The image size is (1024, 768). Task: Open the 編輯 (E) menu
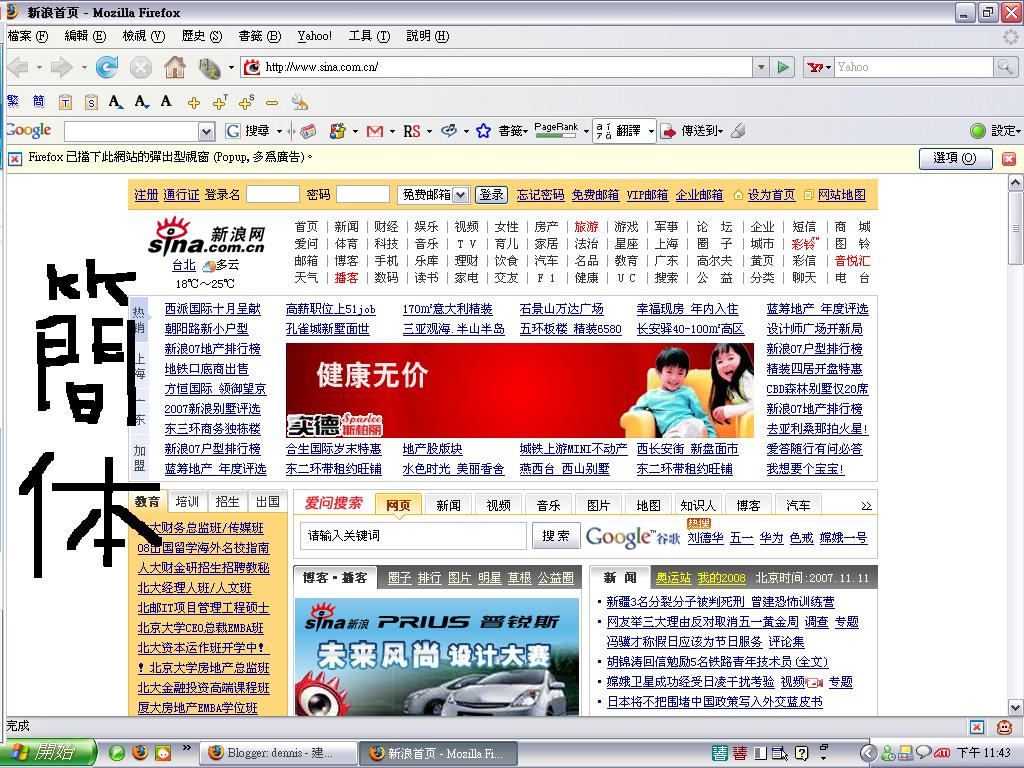(x=86, y=36)
